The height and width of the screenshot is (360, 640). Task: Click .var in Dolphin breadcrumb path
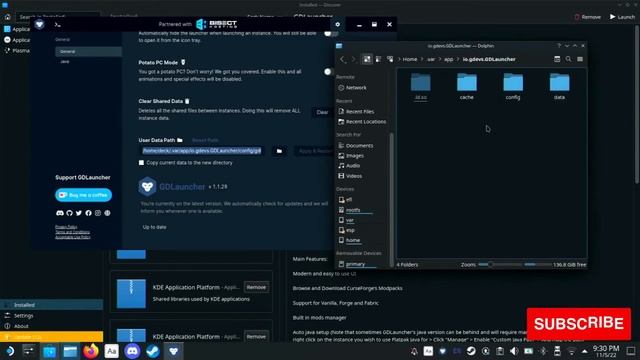tap(431, 59)
